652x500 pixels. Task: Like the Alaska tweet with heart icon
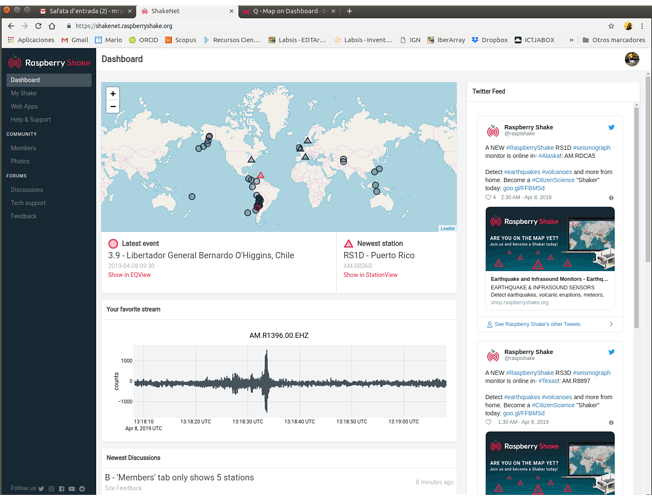(x=488, y=197)
